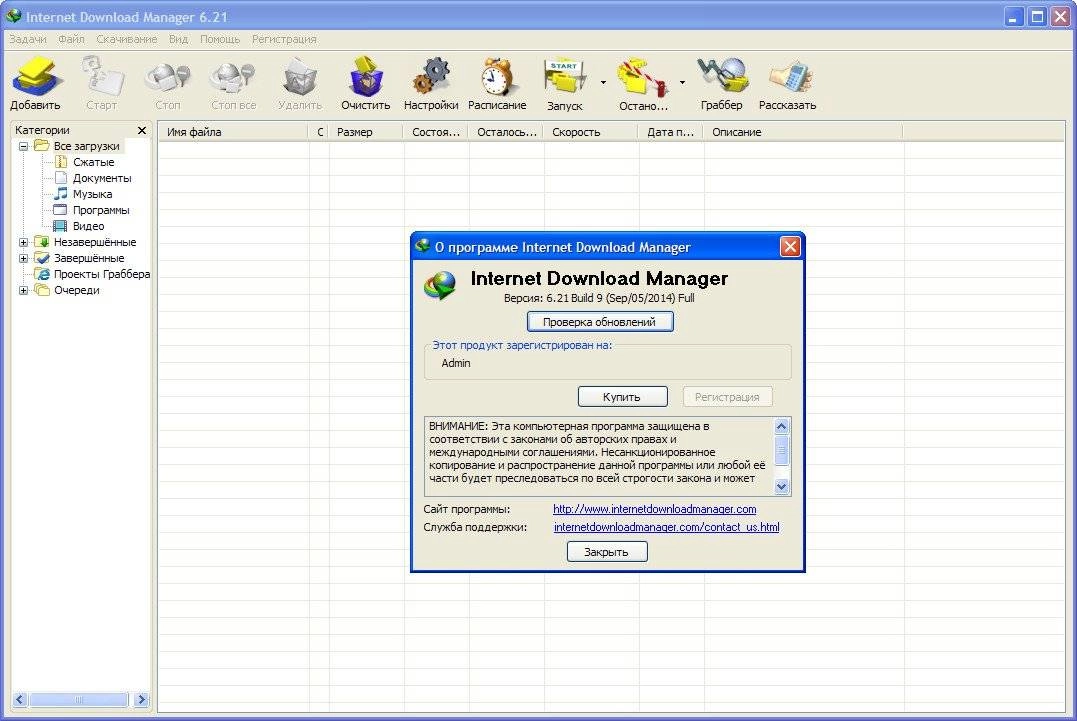Close the Категории side panel
This screenshot has width=1077, height=721.
[141, 130]
